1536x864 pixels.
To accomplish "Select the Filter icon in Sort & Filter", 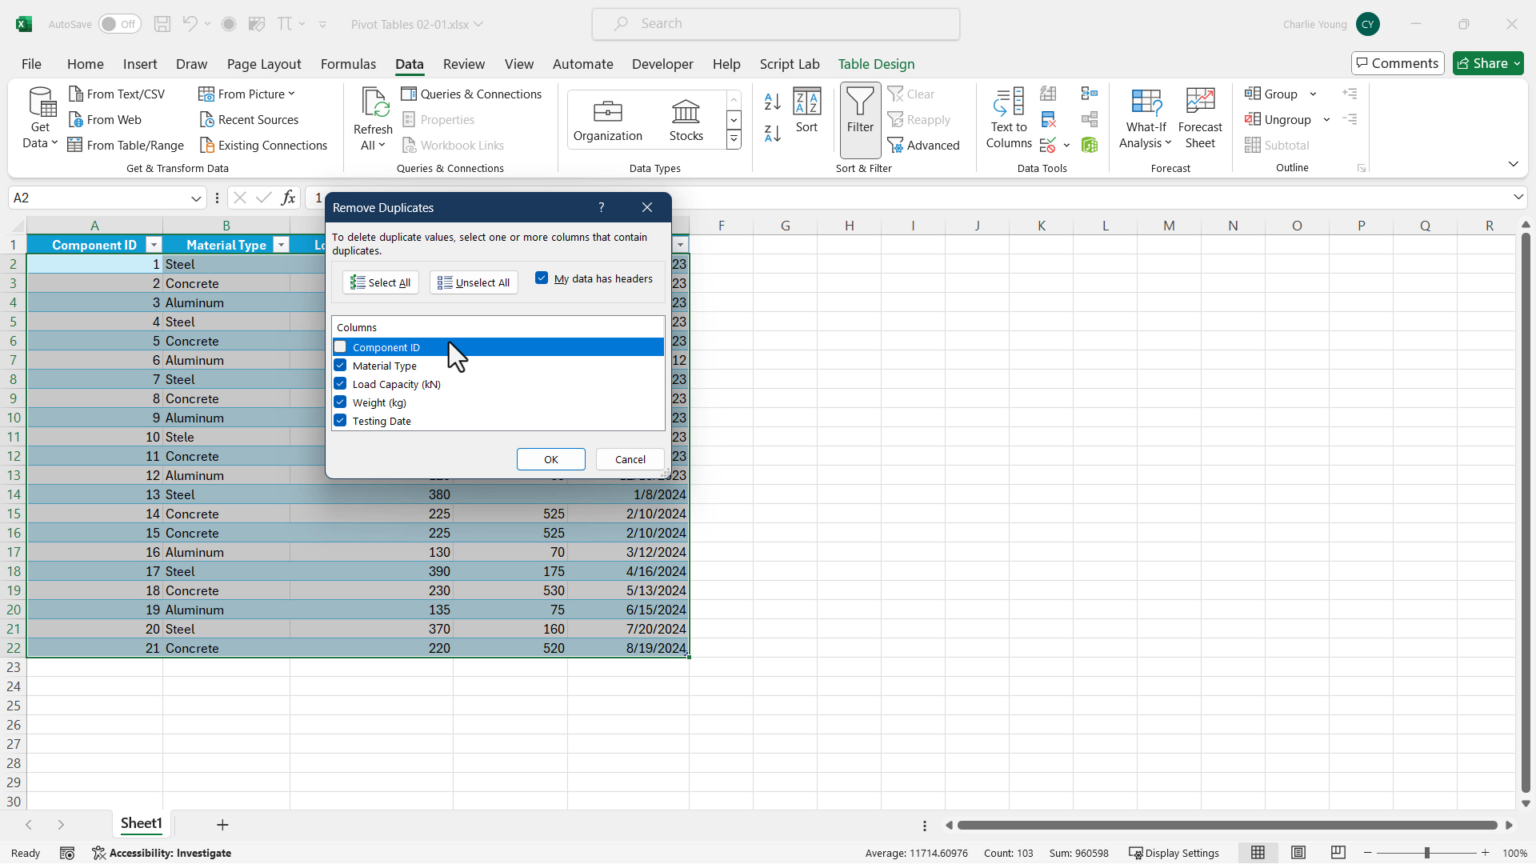I will click(859, 118).
